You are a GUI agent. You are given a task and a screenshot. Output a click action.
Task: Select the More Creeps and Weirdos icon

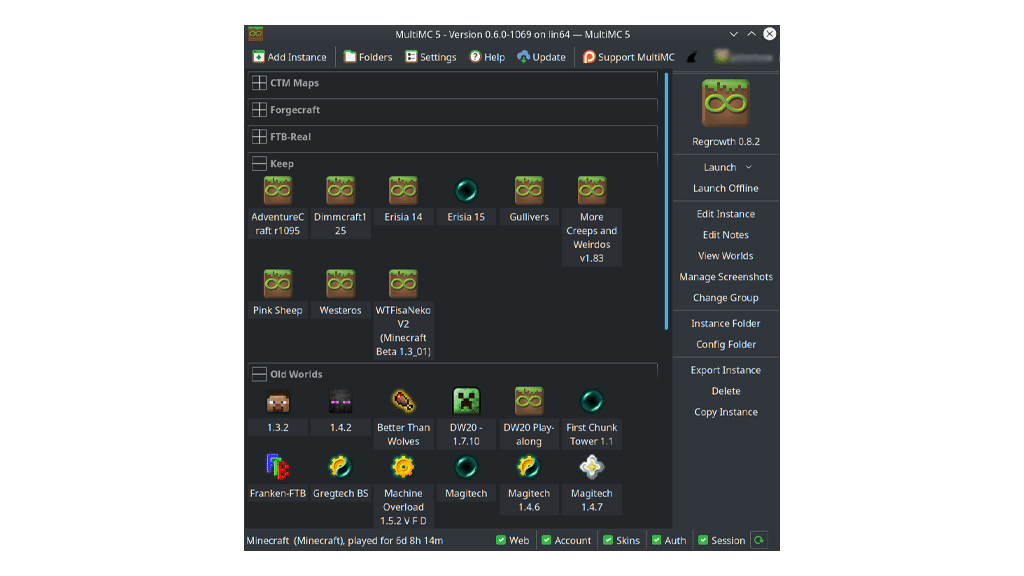(x=592, y=191)
